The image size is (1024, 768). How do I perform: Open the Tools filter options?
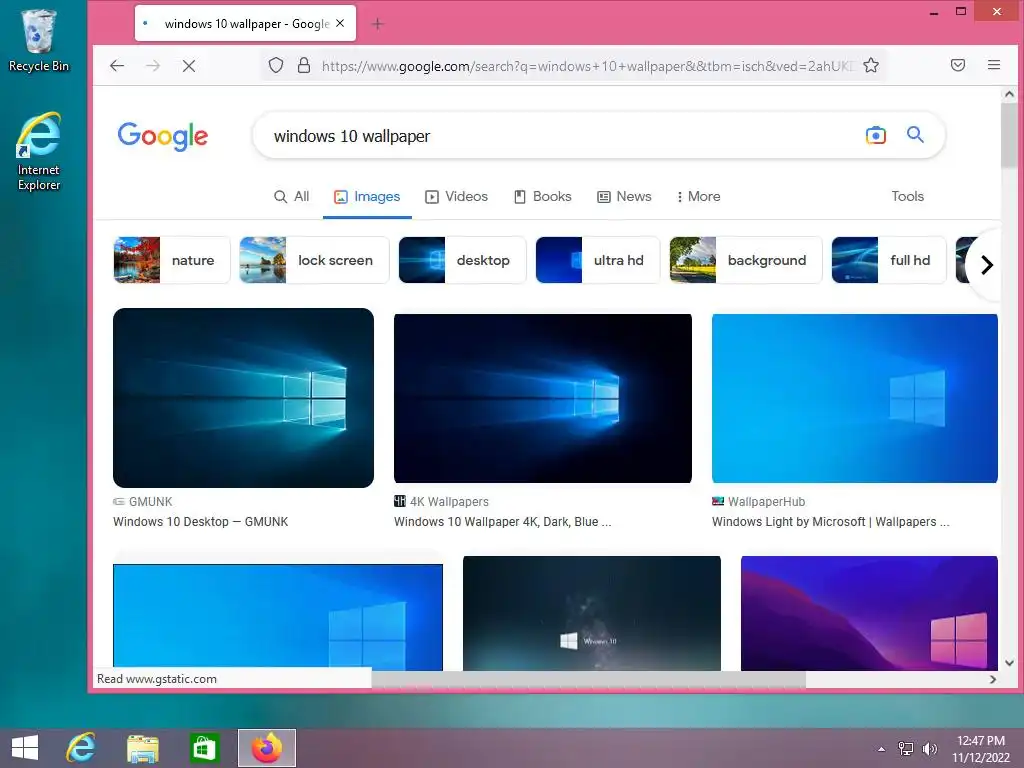[x=908, y=197]
